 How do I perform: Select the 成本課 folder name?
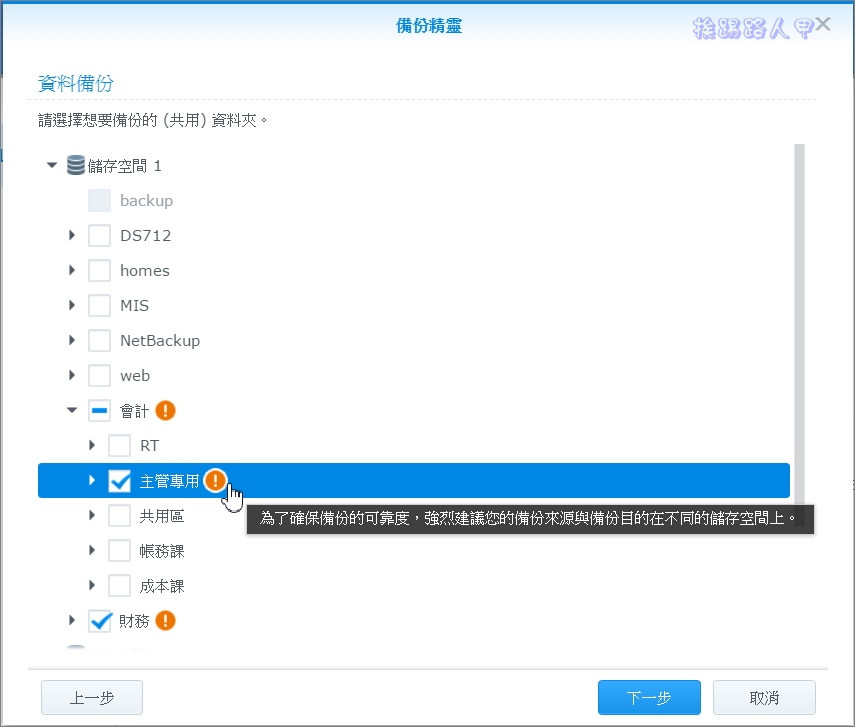(162, 586)
